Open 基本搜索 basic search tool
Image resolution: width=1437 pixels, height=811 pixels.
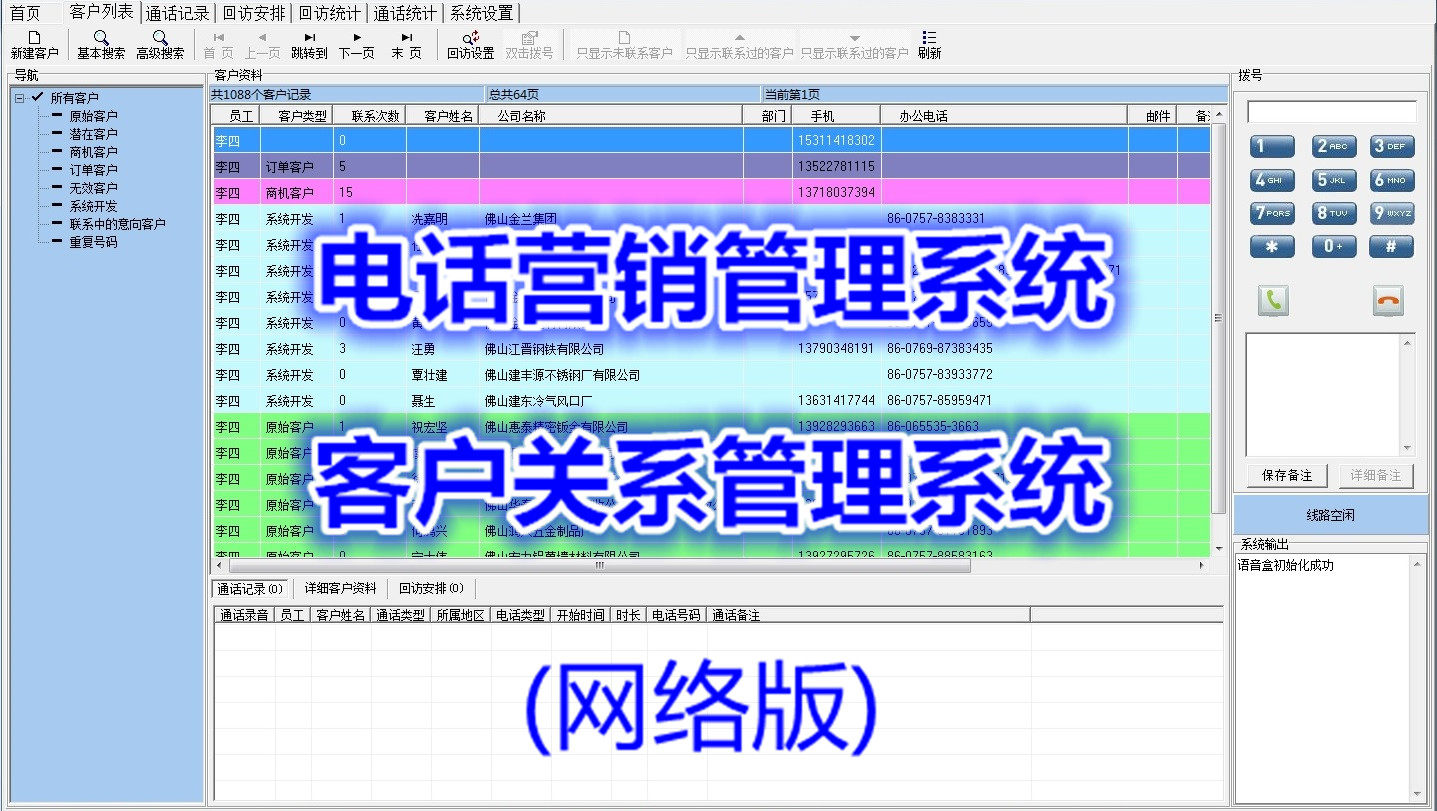point(101,45)
